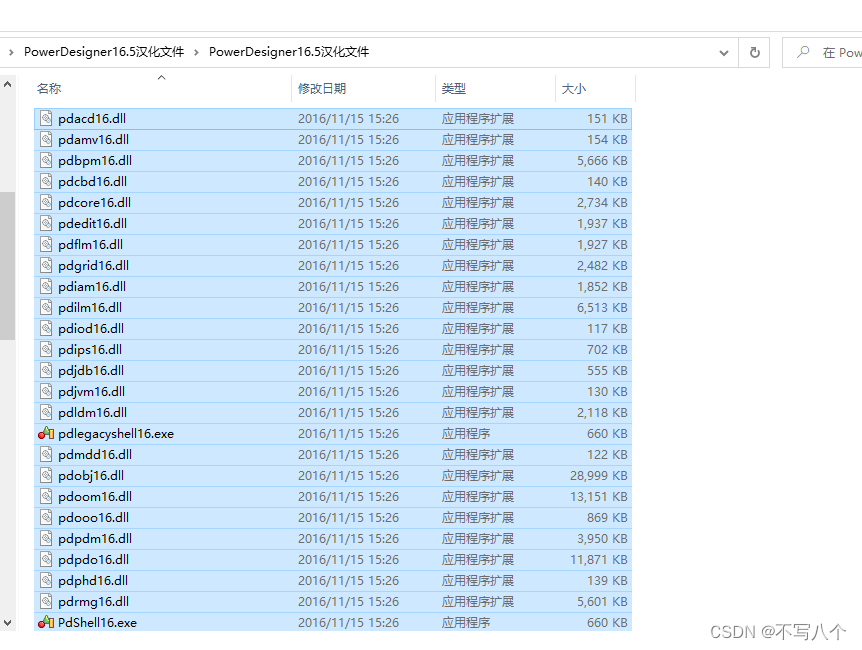This screenshot has height=650, width=862.
Task: Click the 702 KB size value
Action: 607,349
